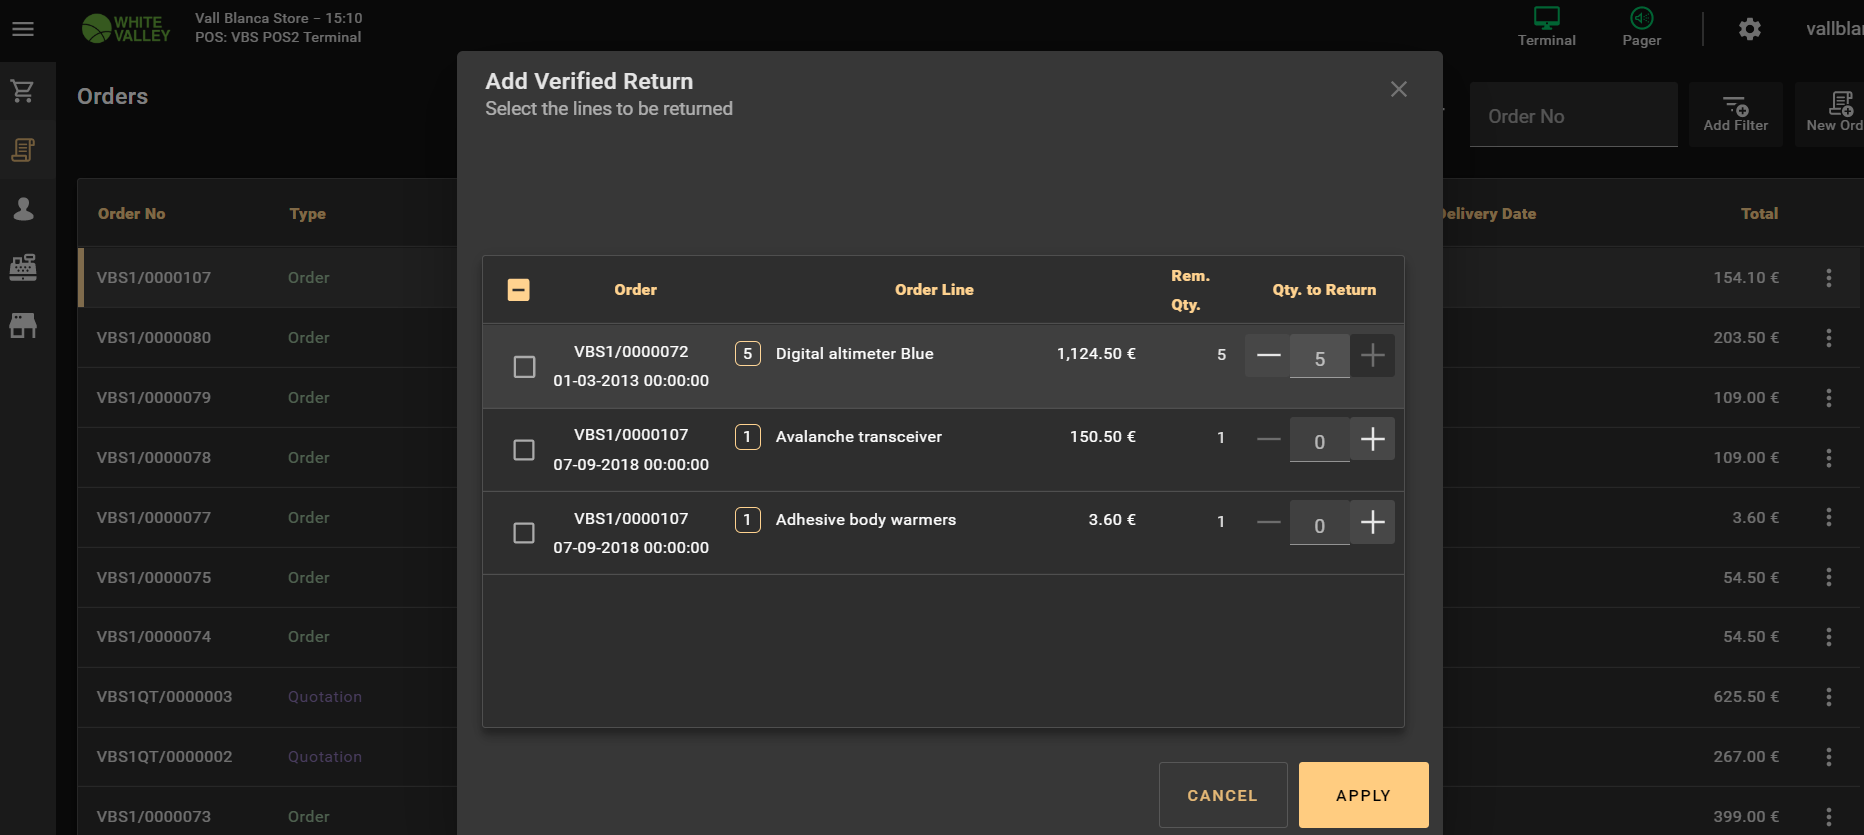1864x835 pixels.
Task: Increase Adhesive body warmers return quantity
Action: click(x=1372, y=522)
